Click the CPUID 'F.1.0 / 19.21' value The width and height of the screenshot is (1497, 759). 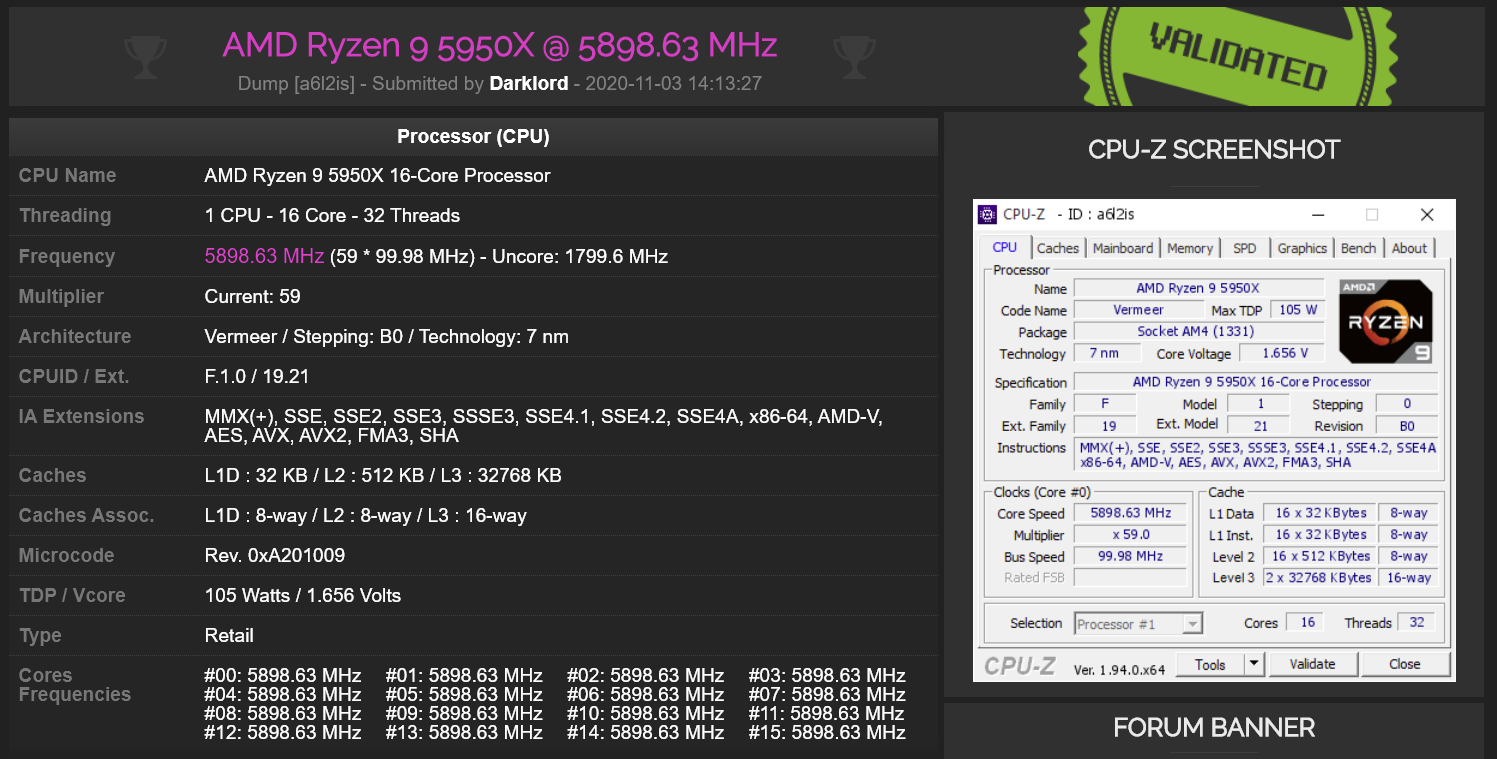point(256,376)
